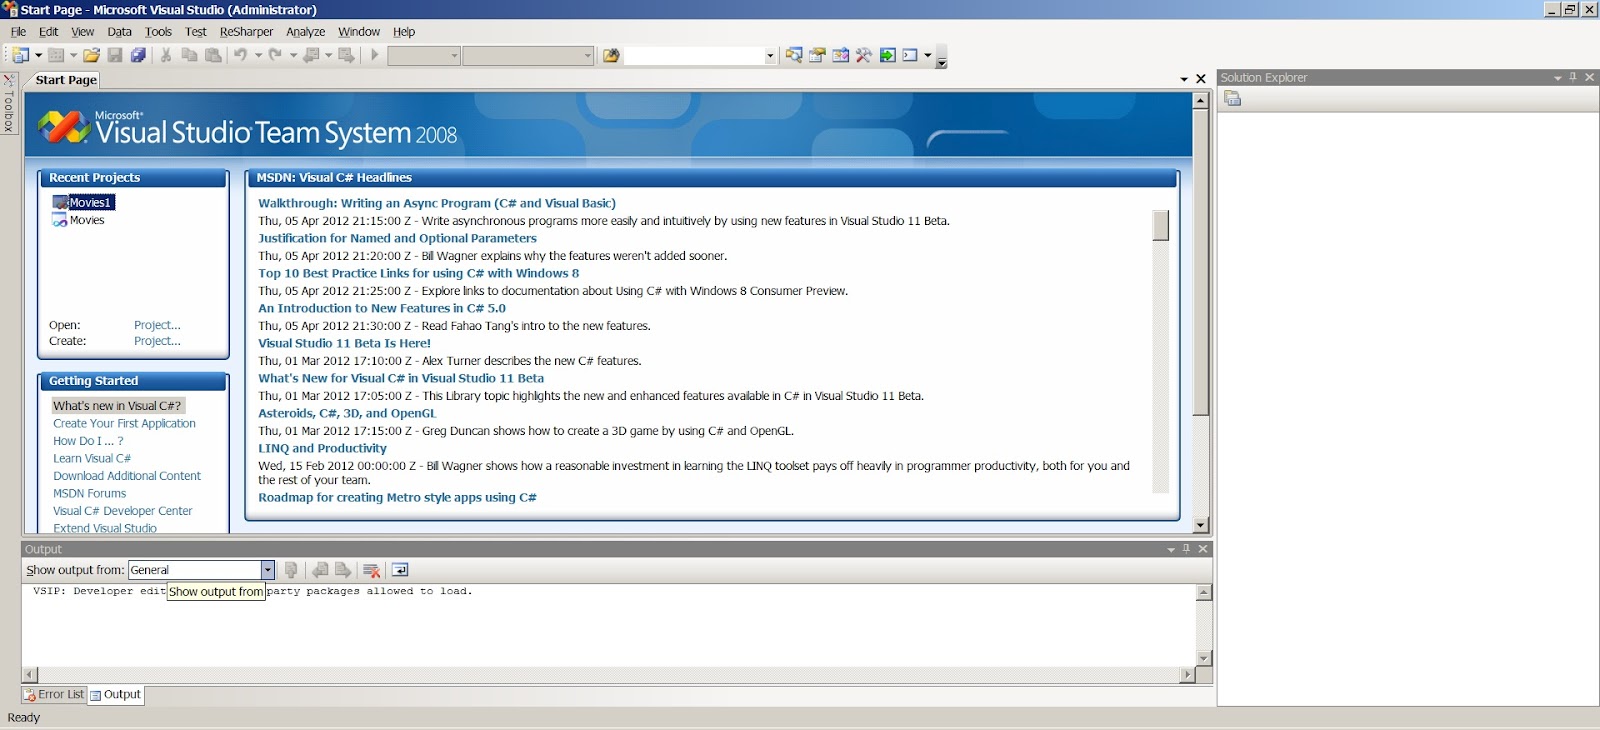Open the active files list dropdown arrow

(x=1184, y=79)
